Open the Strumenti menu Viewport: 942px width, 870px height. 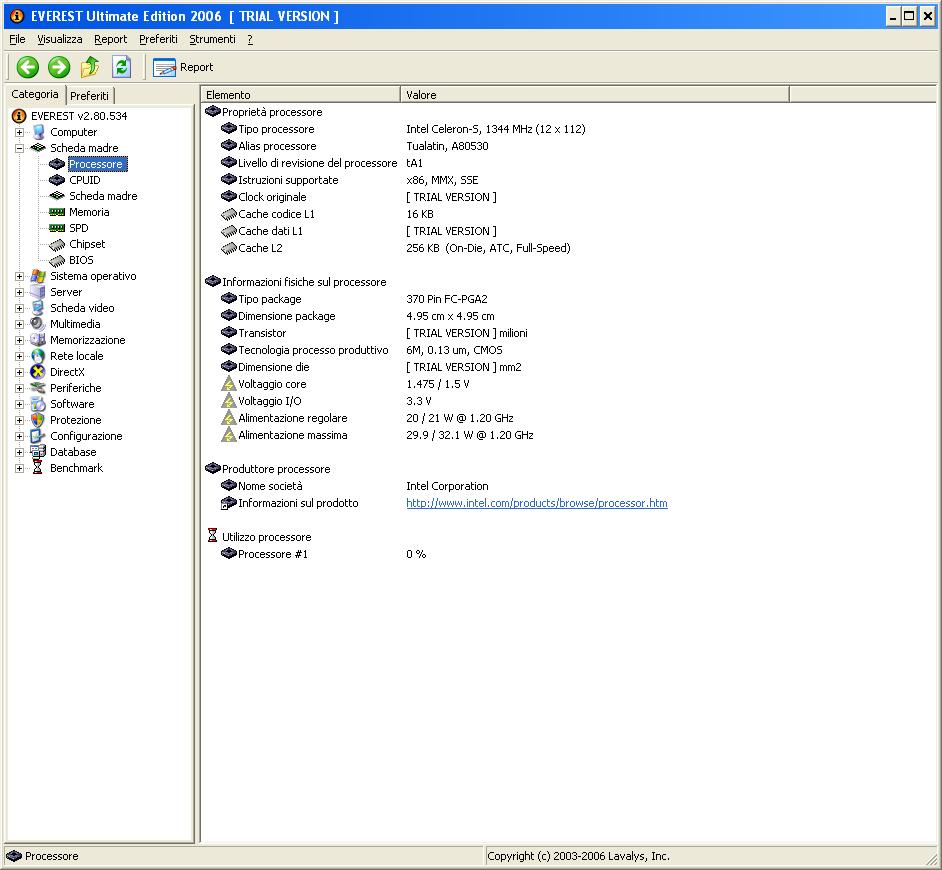point(213,39)
